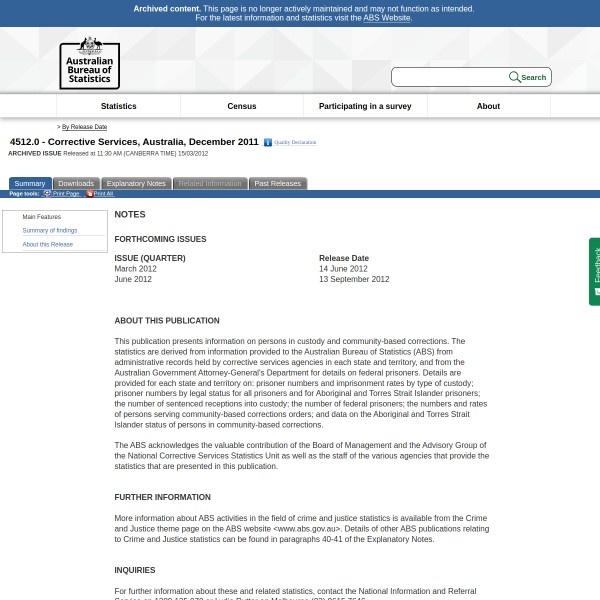
Task: Switch to the Explanatory Notes tab
Action: point(136,184)
